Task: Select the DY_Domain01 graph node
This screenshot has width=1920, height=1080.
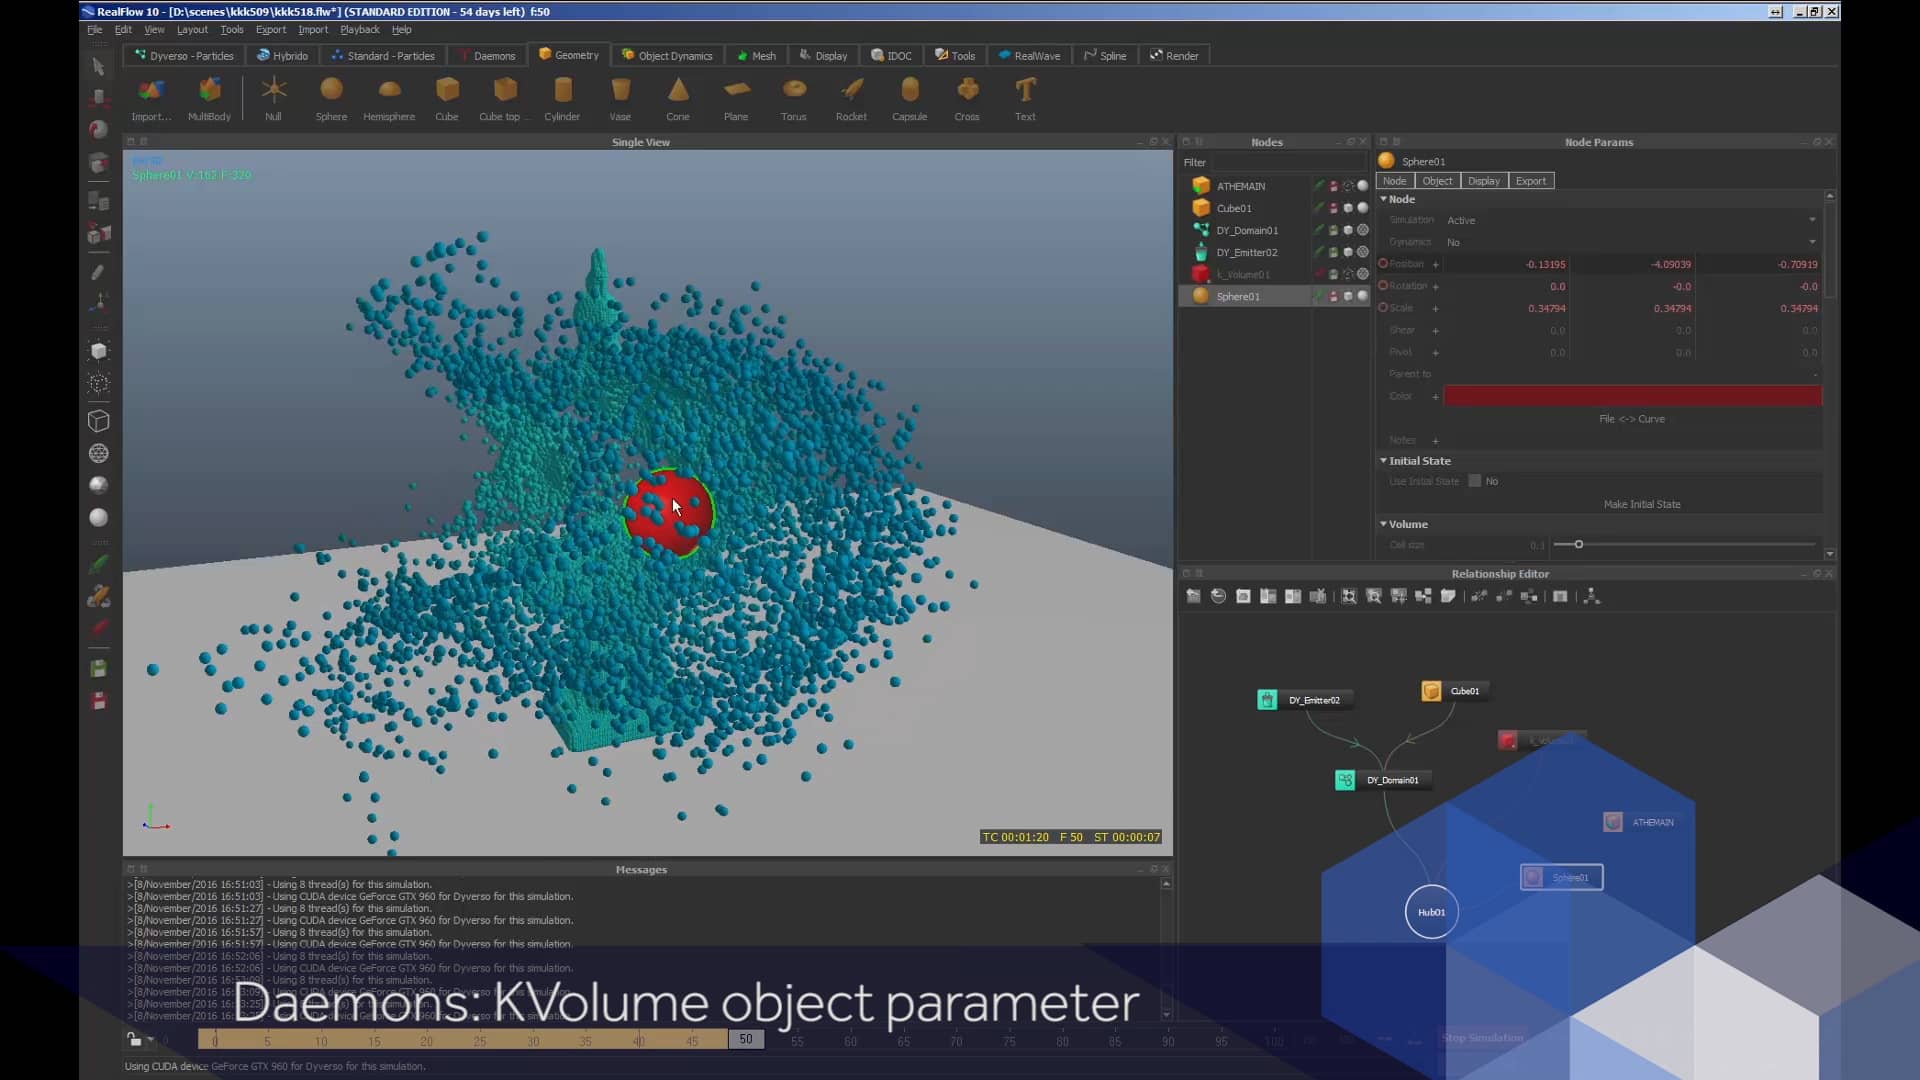Action: (1383, 780)
